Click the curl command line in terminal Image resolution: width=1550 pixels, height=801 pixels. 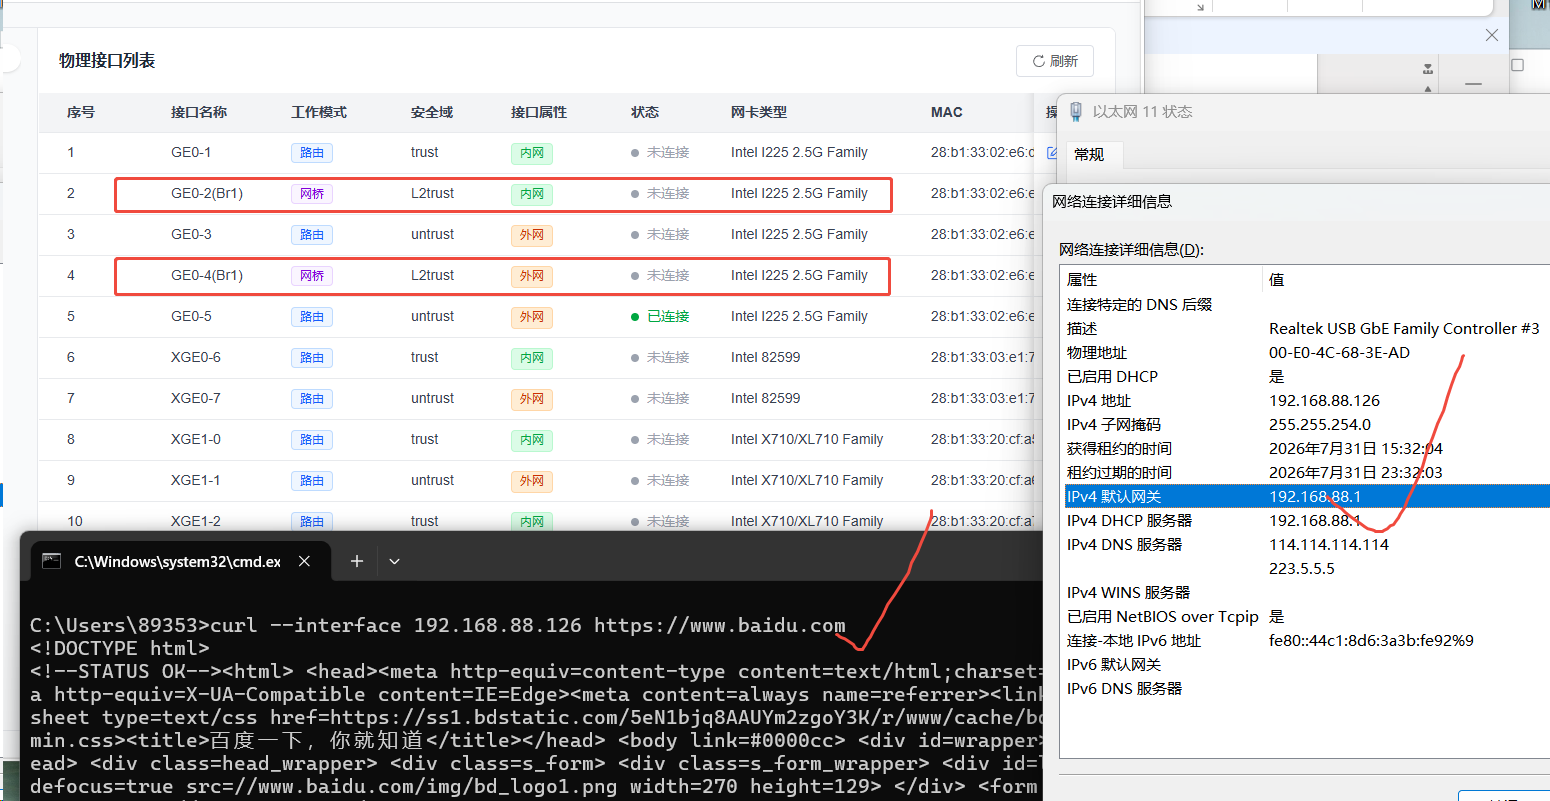(438, 625)
